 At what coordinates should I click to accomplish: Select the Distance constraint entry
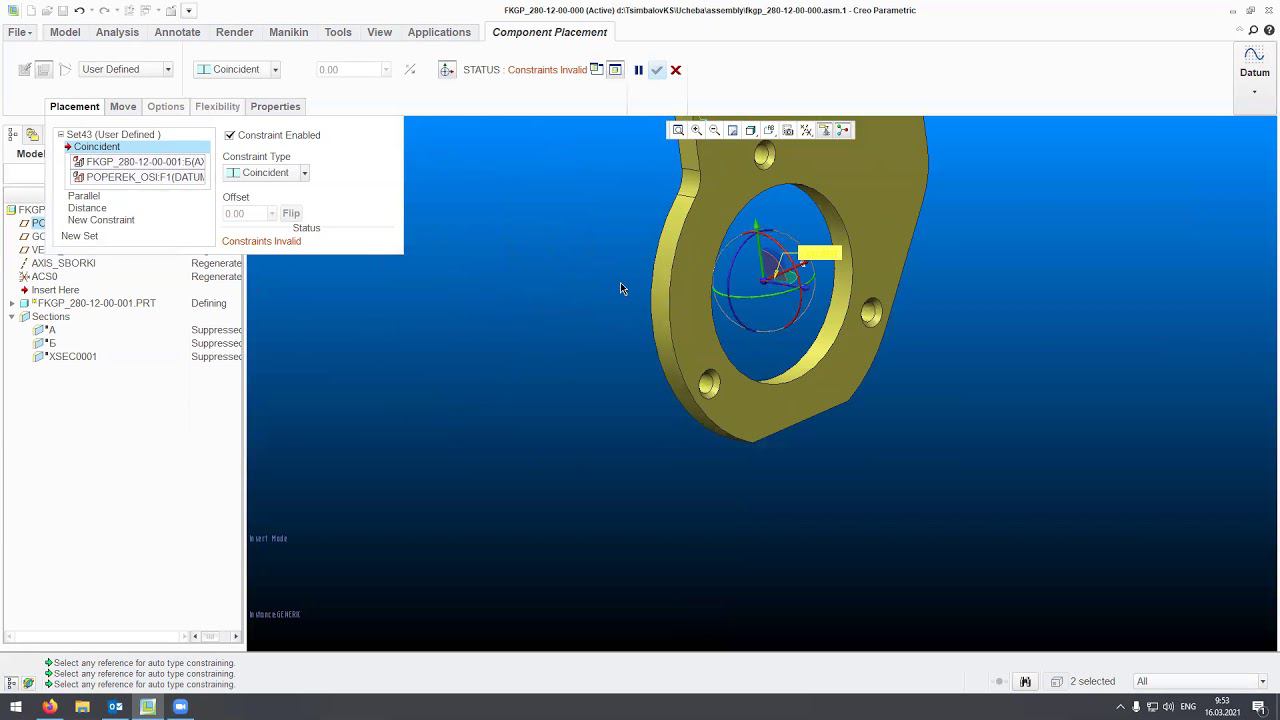87,208
